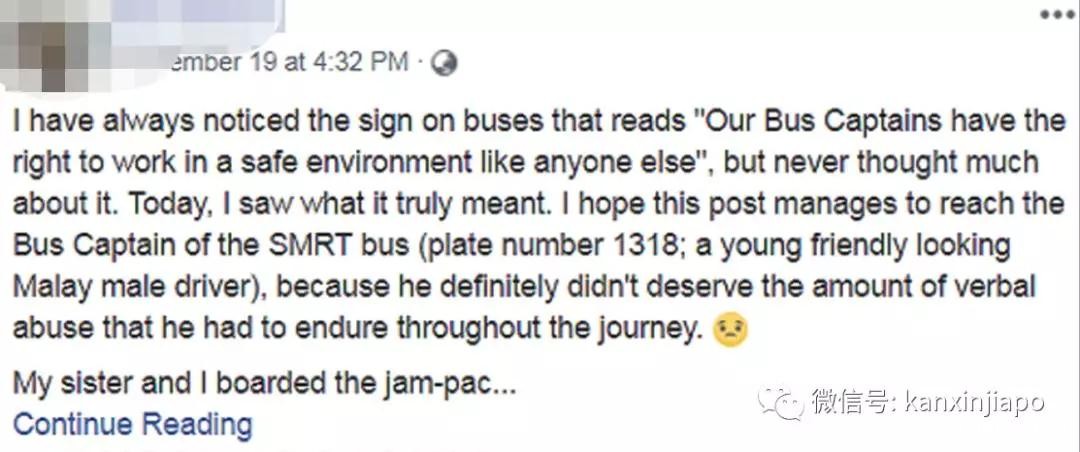Screen dimensions: 1080x452
Task: Click the WeChat logo in watermark
Action: click(x=779, y=403)
